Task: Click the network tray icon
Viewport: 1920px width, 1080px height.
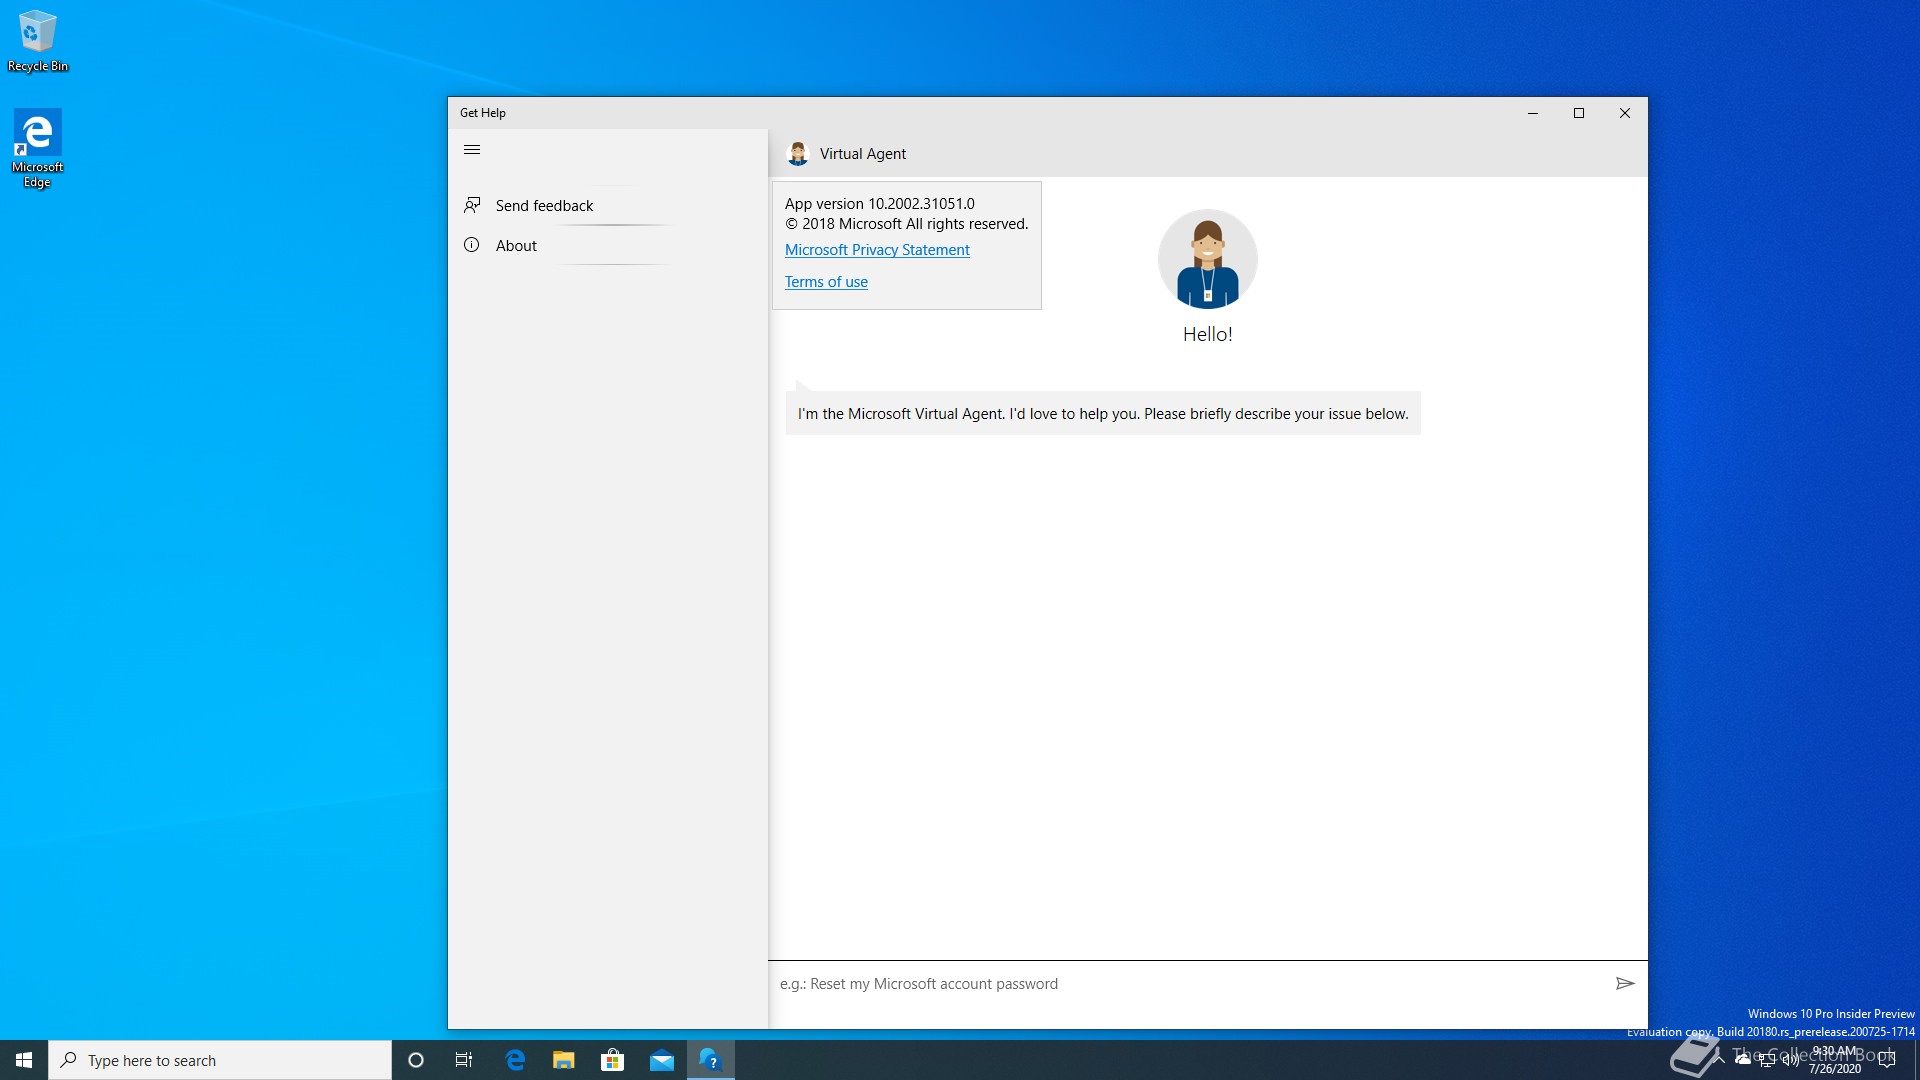Action: (x=1767, y=1060)
